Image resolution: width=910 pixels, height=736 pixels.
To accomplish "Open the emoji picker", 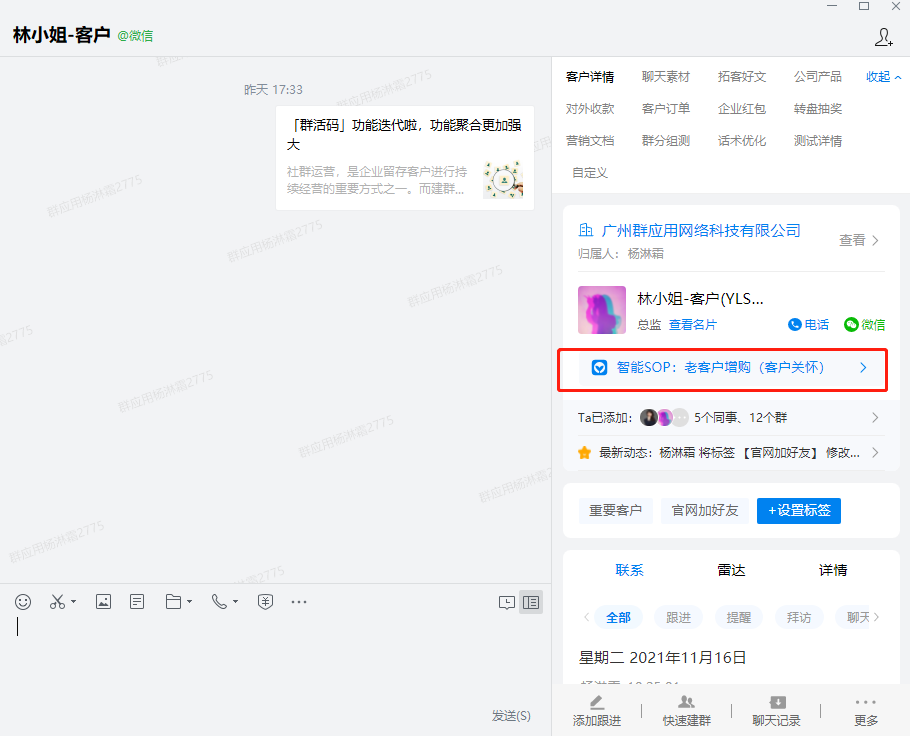I will tap(23, 601).
